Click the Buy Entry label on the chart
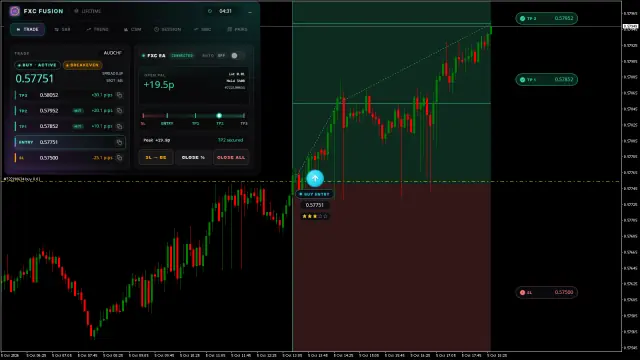The image size is (640, 360). pyautogui.click(x=315, y=194)
